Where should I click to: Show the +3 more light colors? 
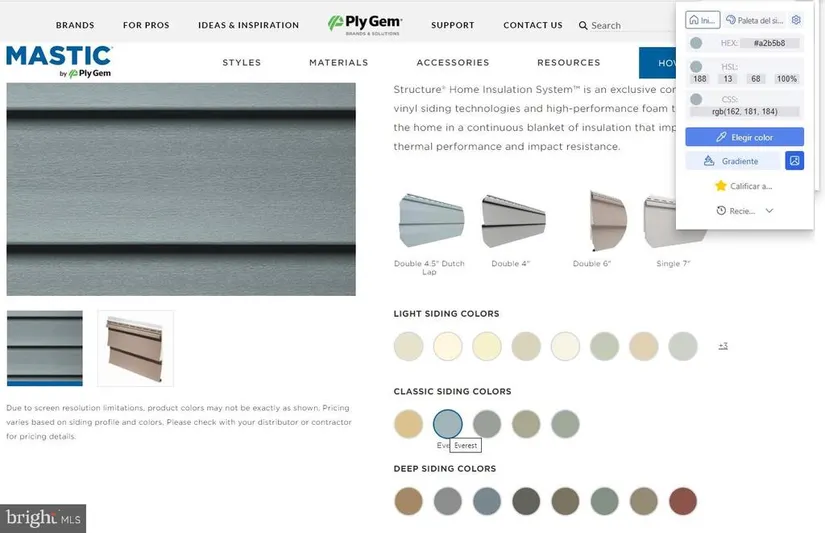[723, 346]
